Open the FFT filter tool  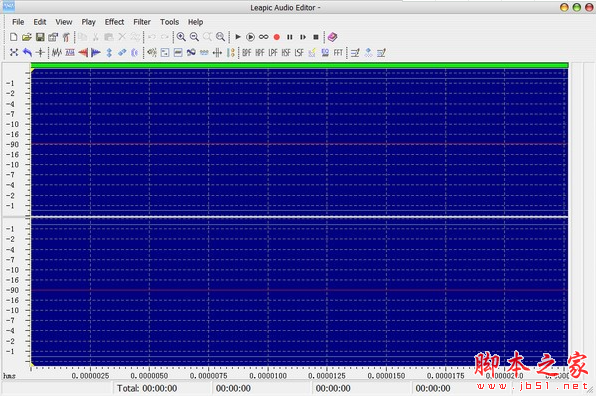tap(338, 53)
